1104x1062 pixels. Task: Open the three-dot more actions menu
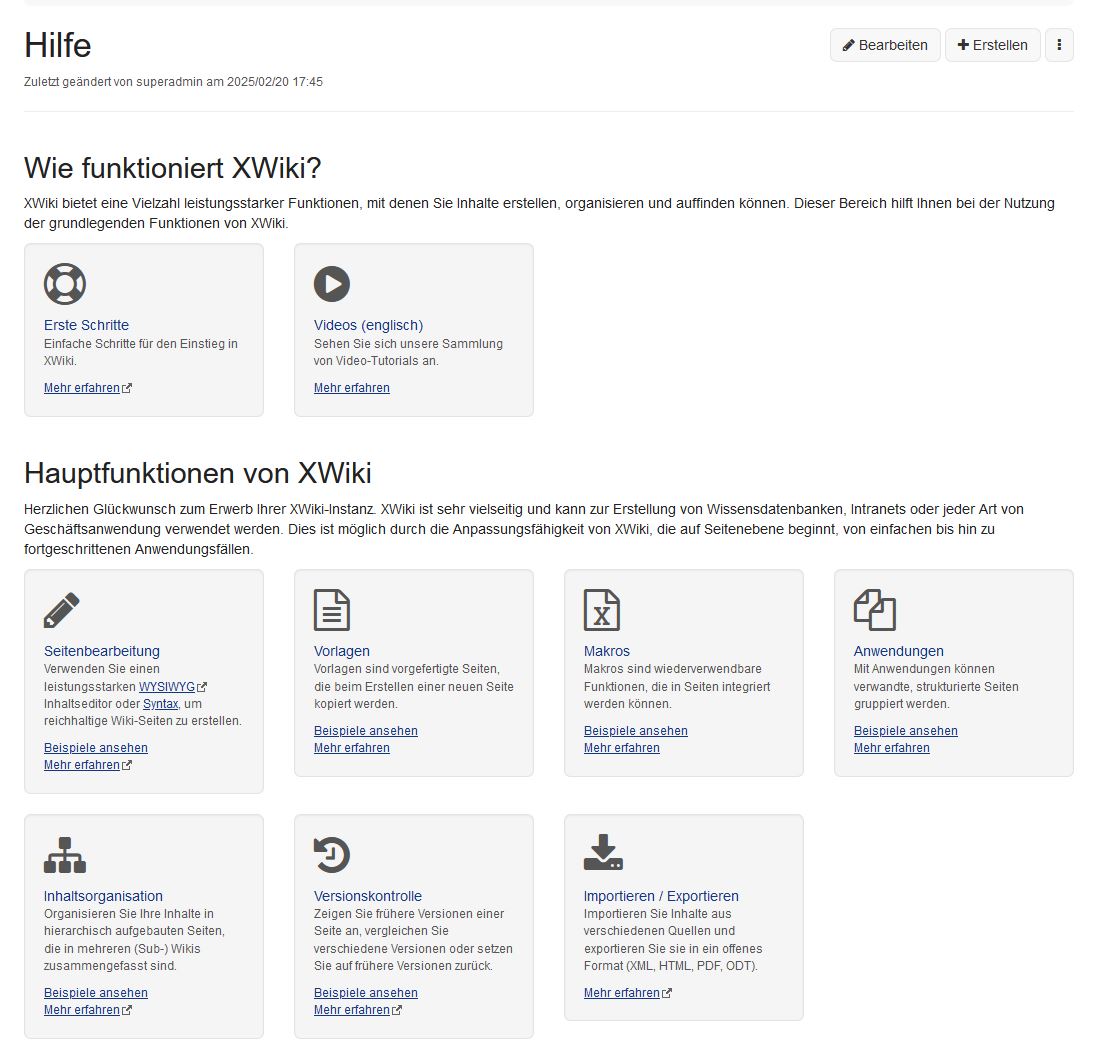[1059, 45]
